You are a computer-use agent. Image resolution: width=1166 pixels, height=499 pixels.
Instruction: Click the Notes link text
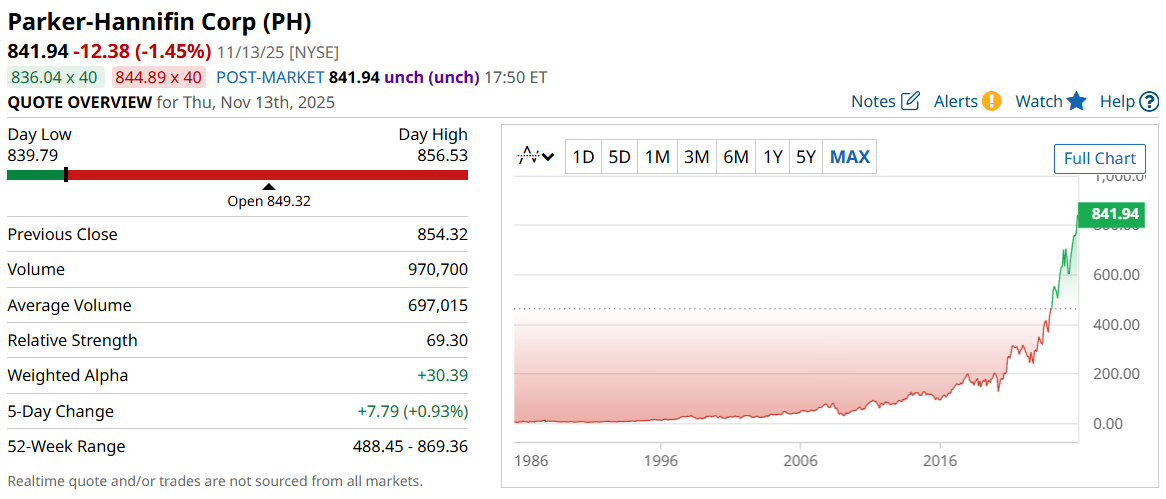(873, 101)
